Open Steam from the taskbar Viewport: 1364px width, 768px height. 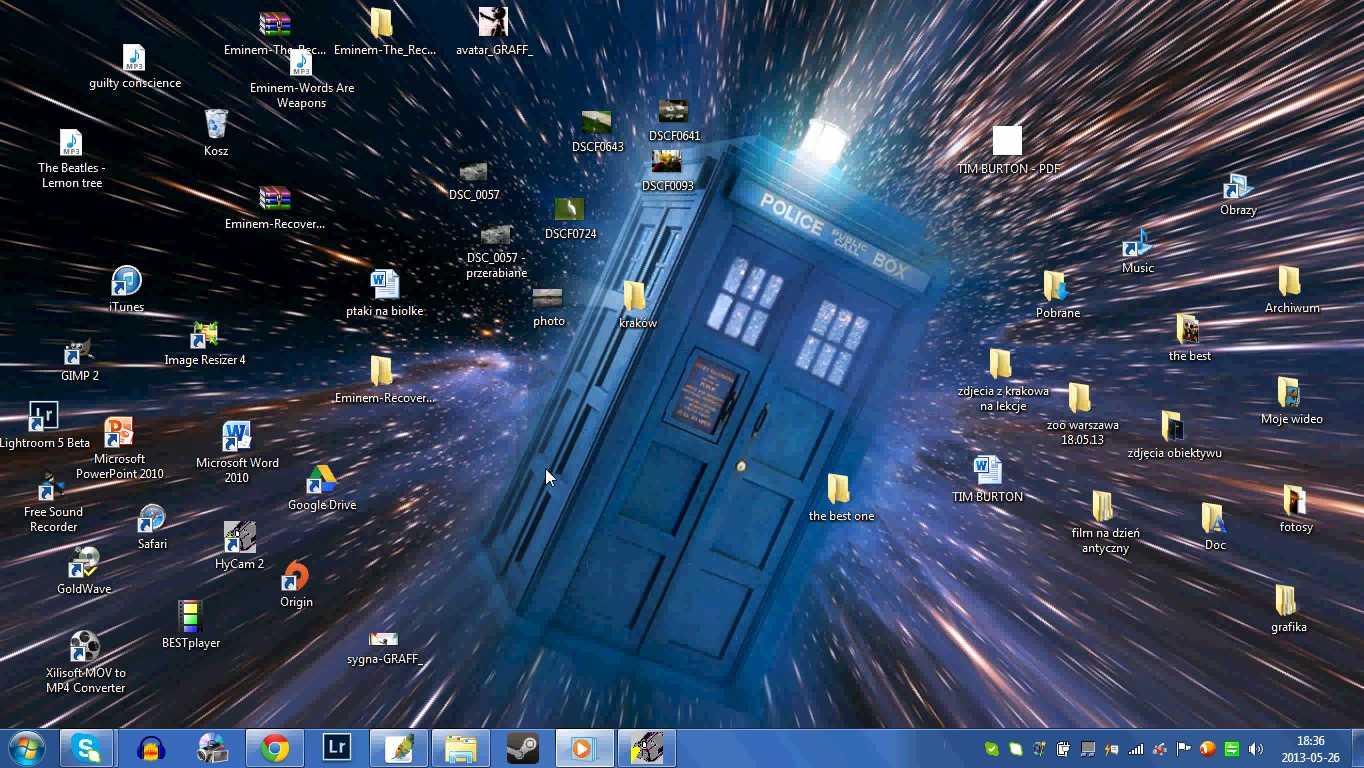click(x=523, y=748)
